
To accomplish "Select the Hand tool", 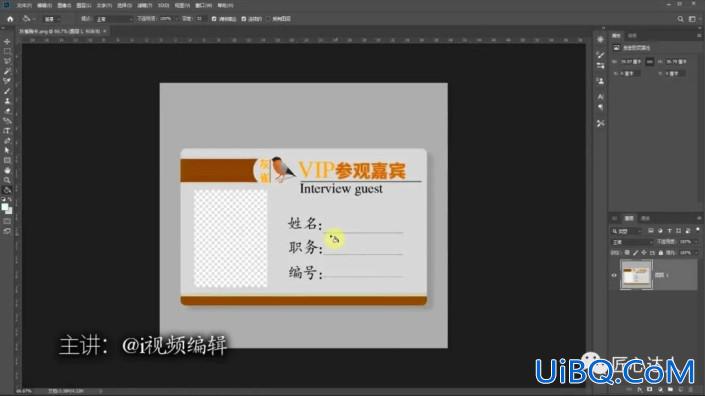I will (x=7, y=170).
